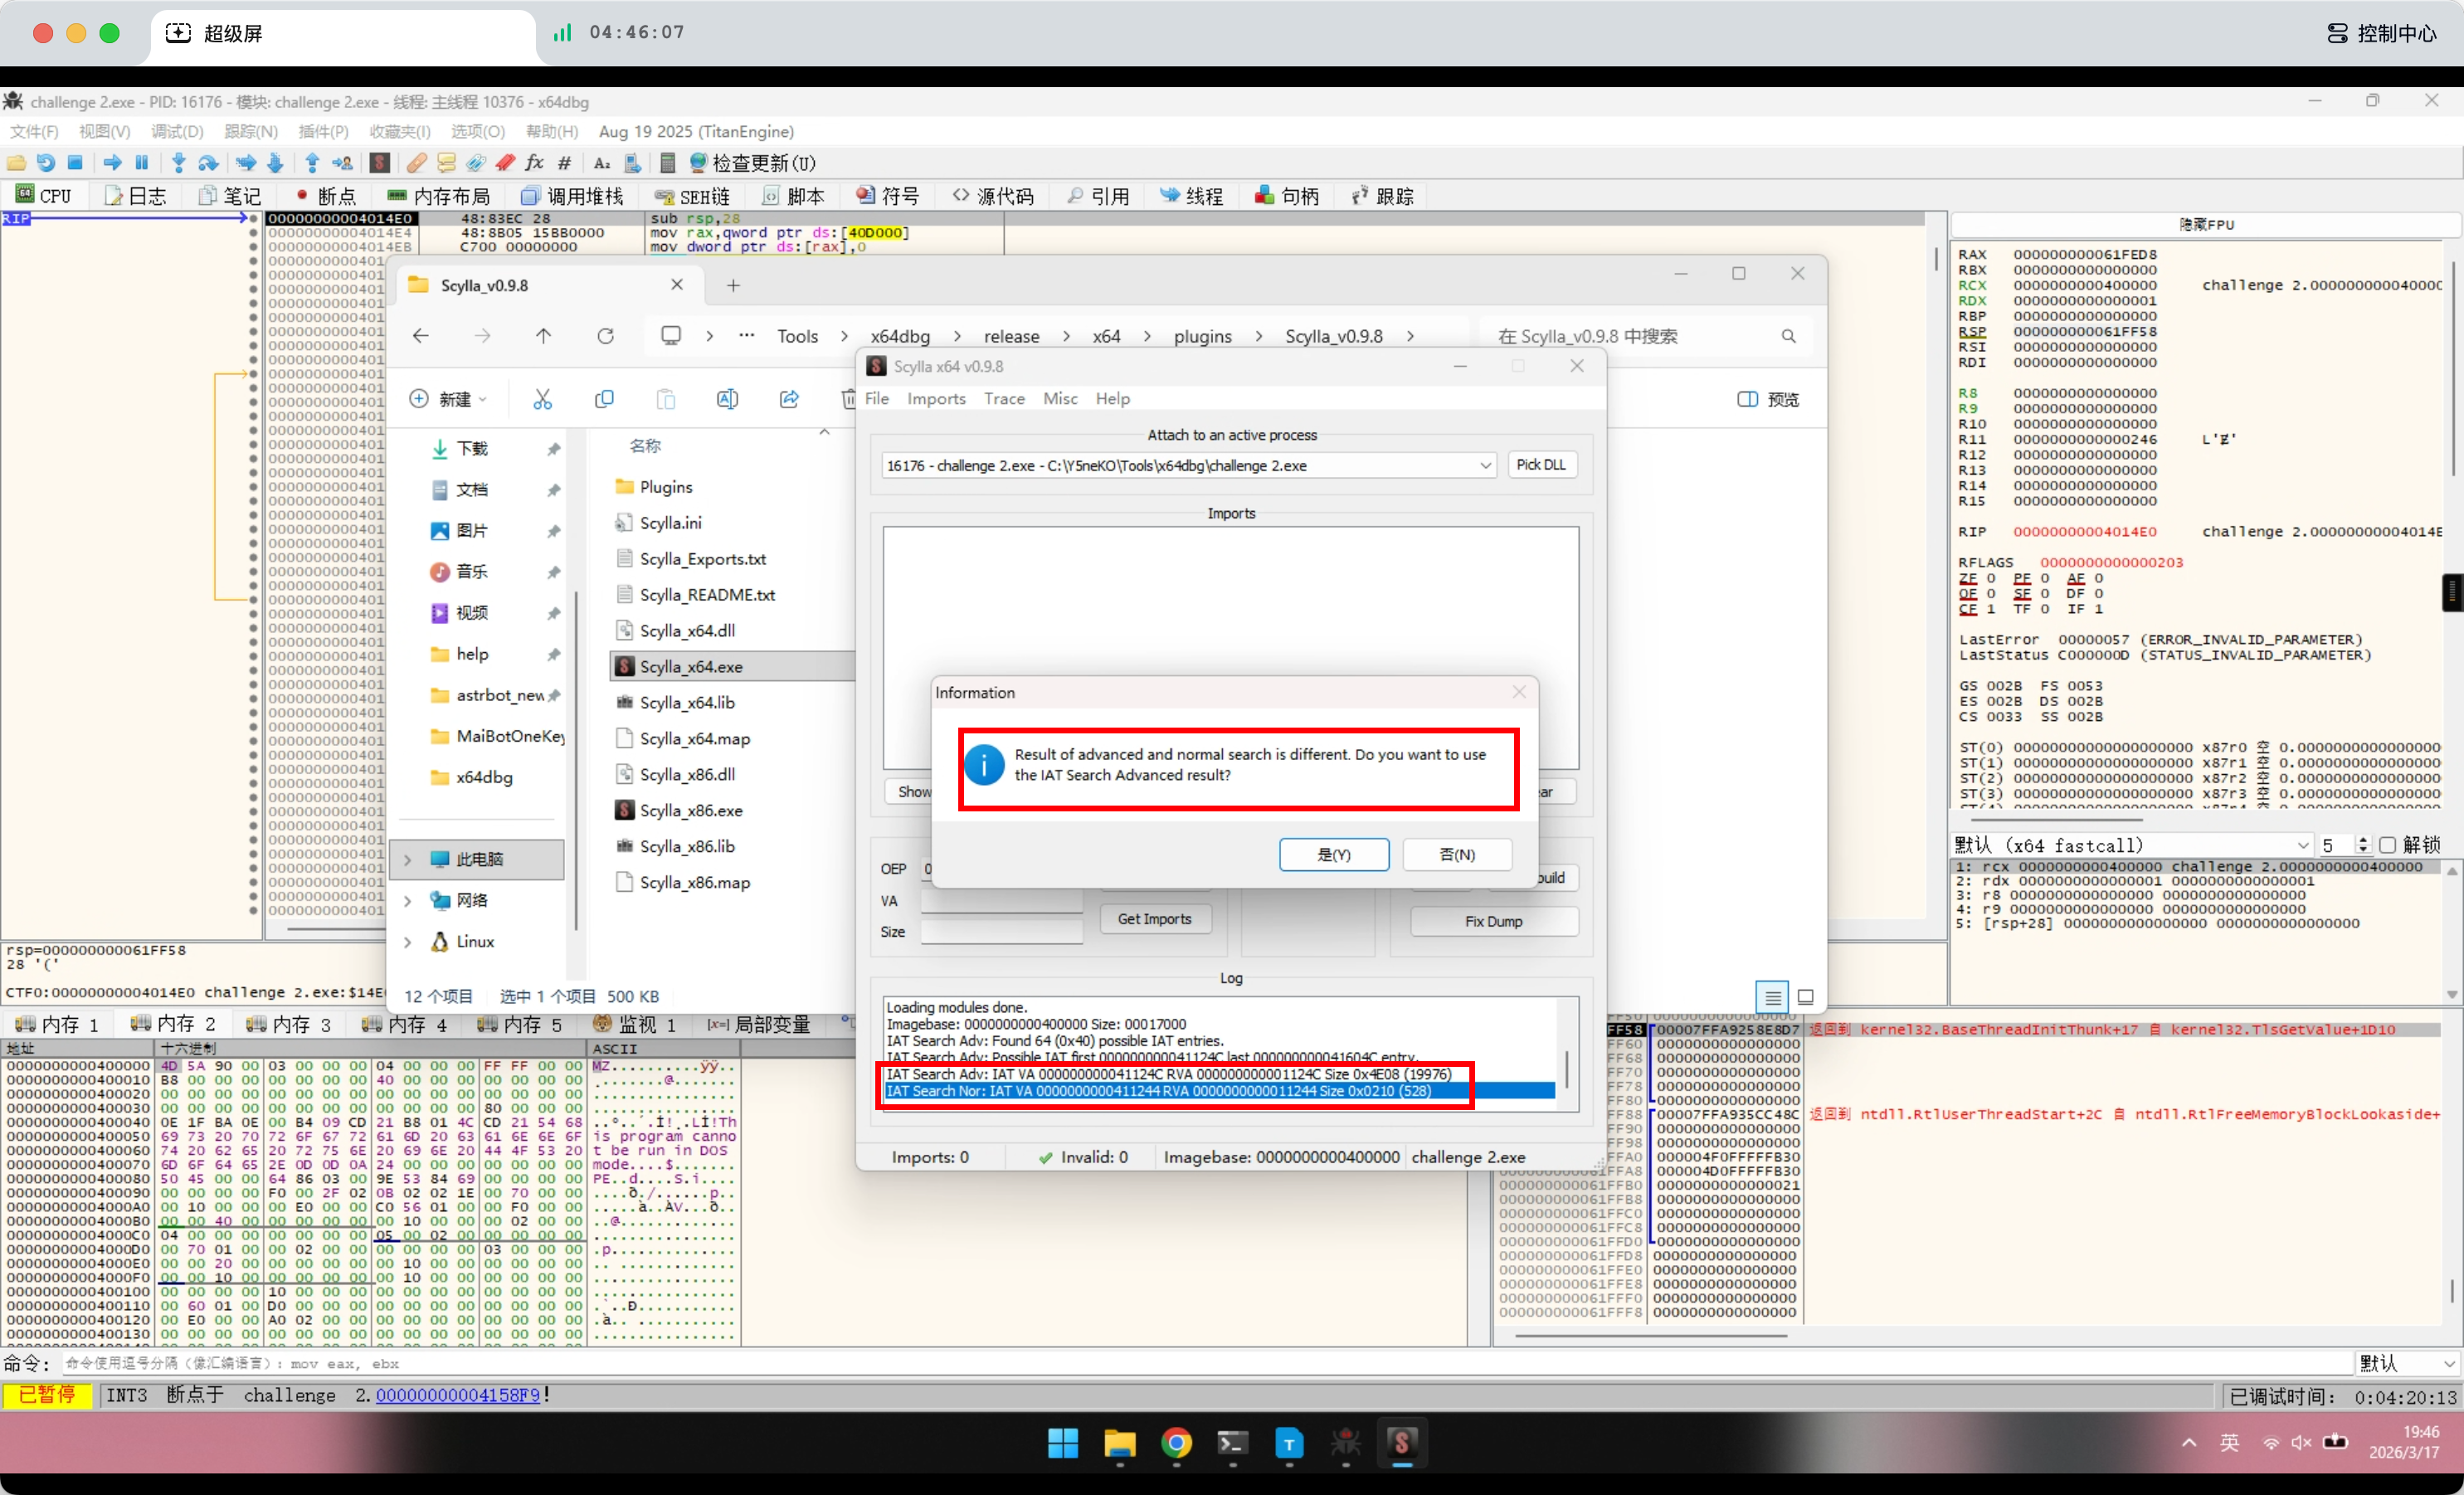2464x1495 pixels.
Task: Click the Calculator toolbar icon
Action: click(668, 163)
